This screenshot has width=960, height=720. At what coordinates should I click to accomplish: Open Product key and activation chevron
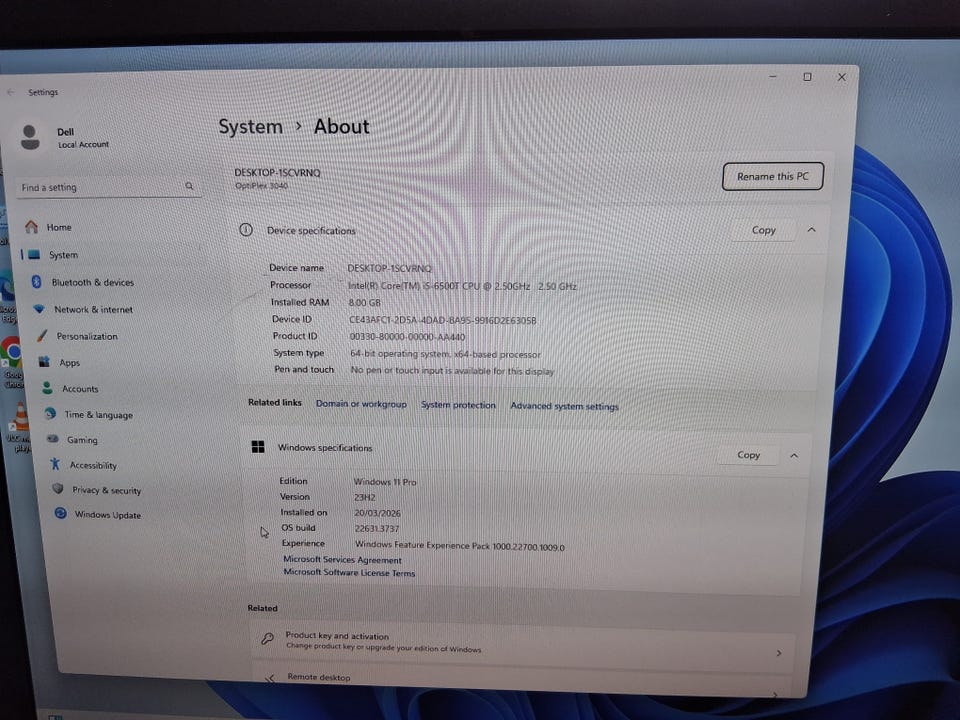coord(779,653)
